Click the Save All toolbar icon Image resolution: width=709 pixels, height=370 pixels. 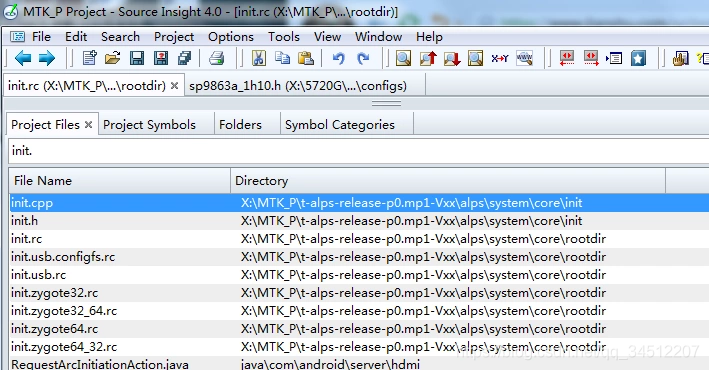[x=184, y=58]
